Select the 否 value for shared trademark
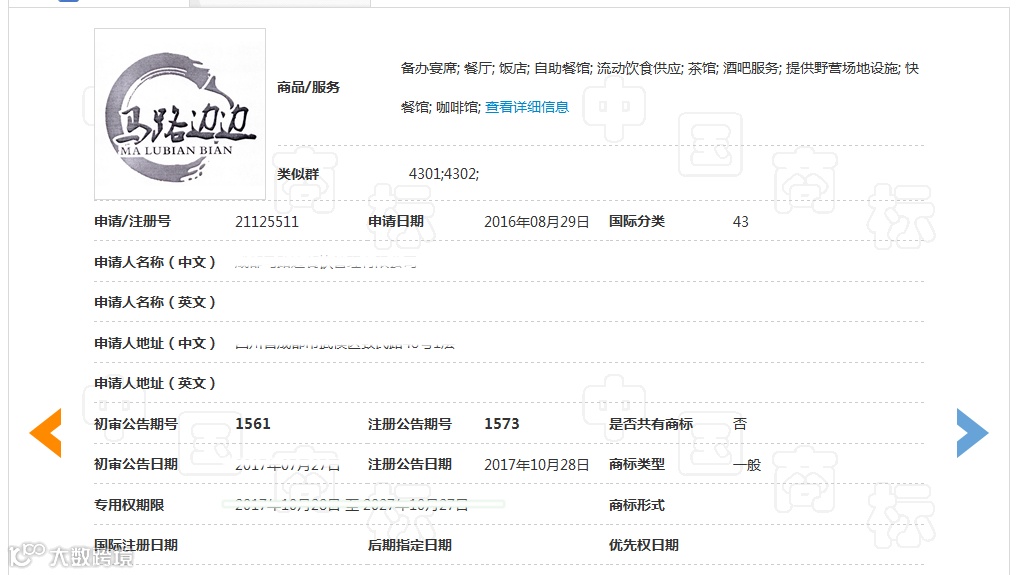This screenshot has height=575, width=1020. (740, 424)
